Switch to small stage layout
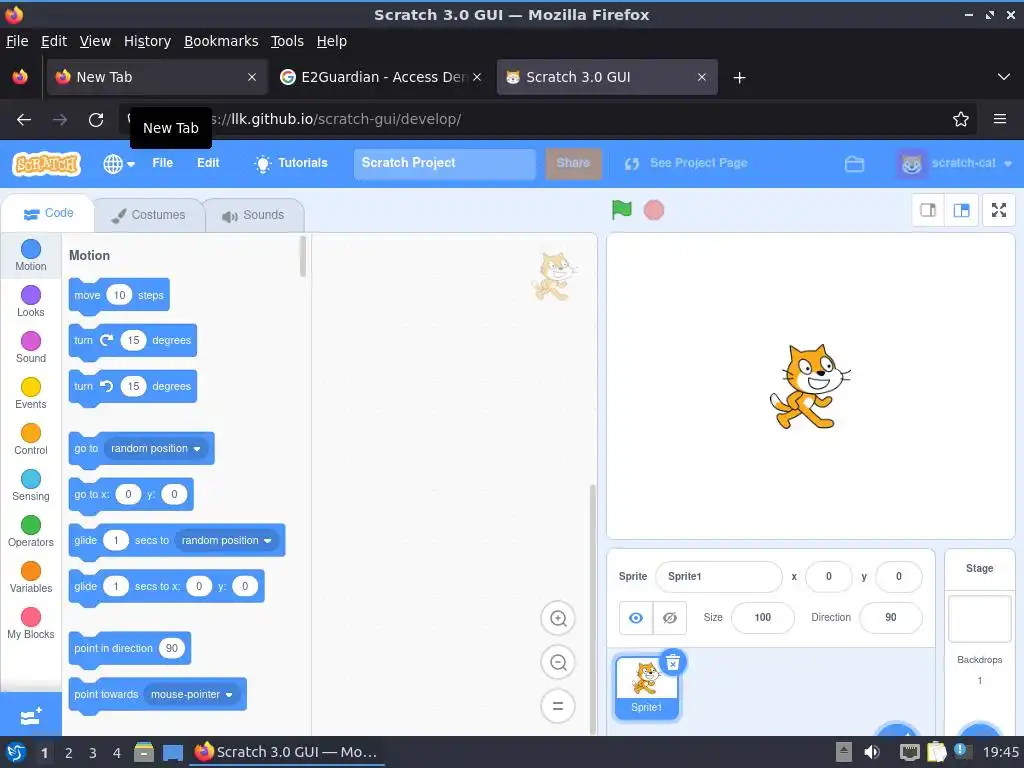1024x768 pixels. pyautogui.click(x=928, y=210)
